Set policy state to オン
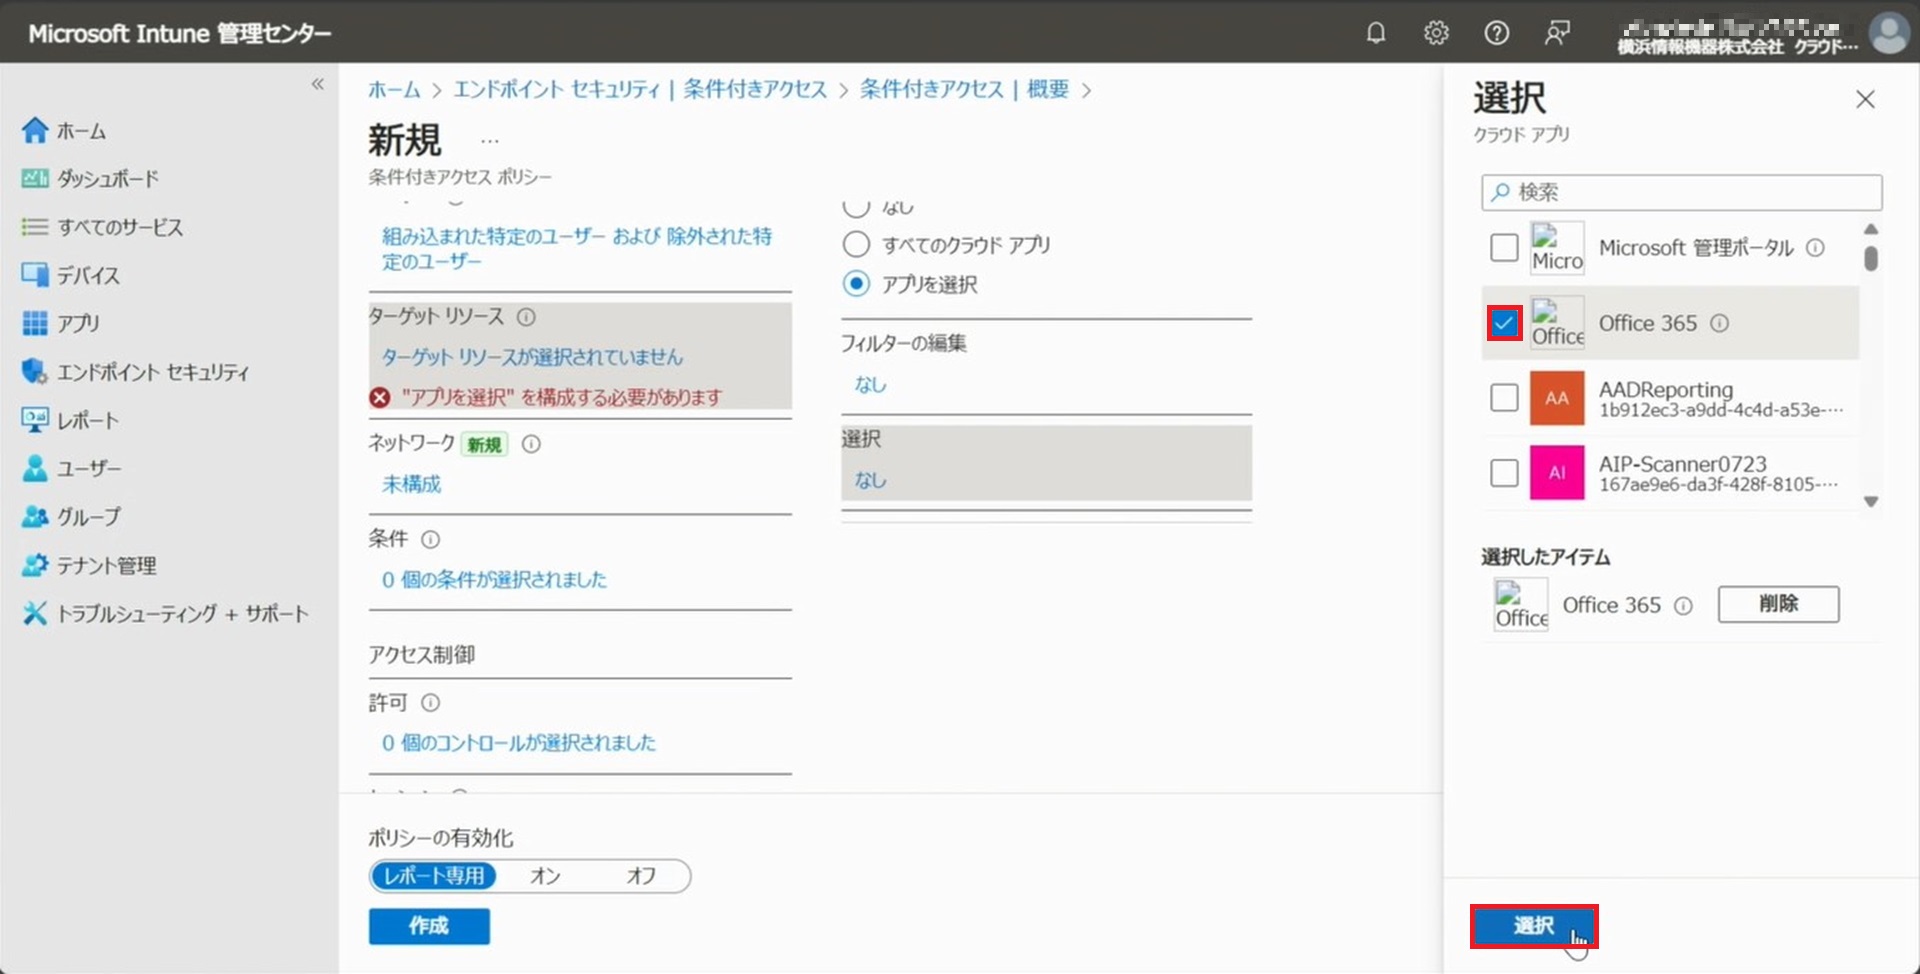This screenshot has width=1920, height=974. [545, 876]
